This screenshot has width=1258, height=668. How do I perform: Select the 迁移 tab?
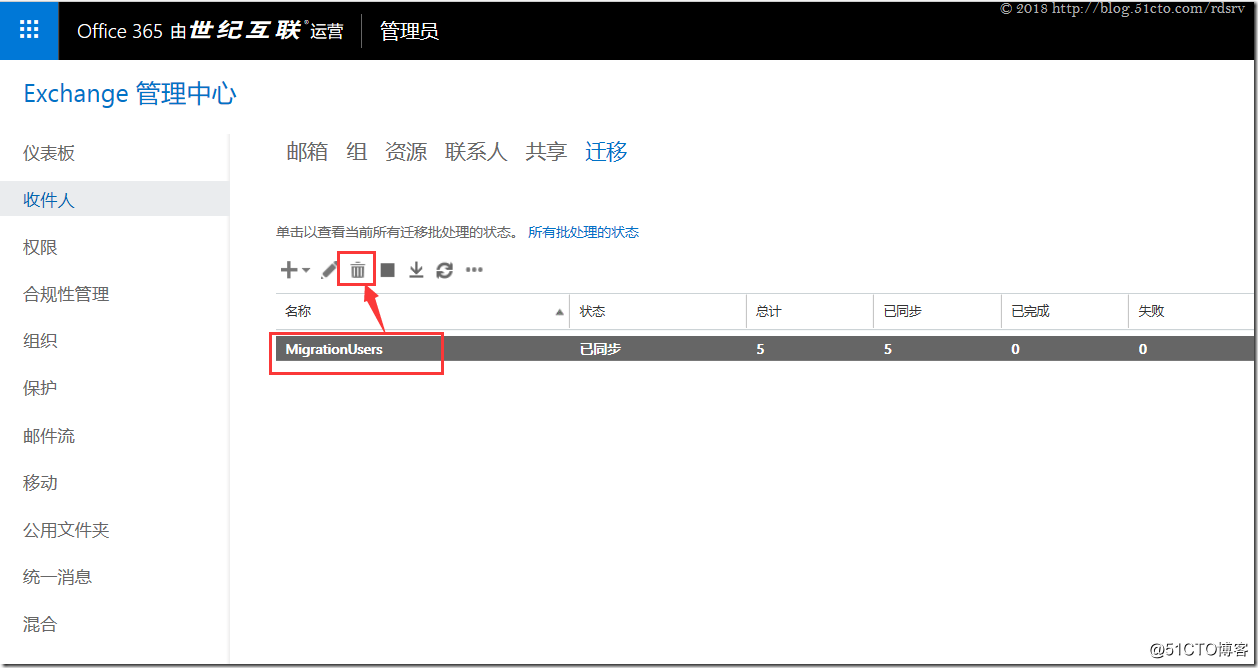point(606,152)
